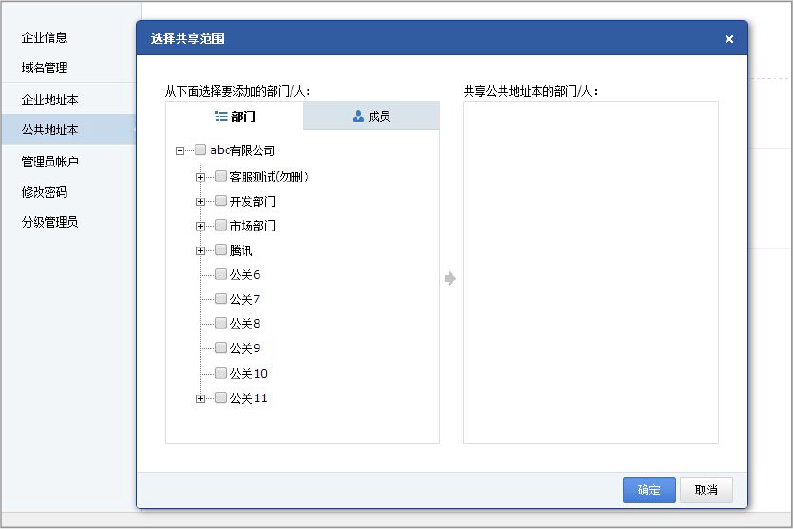Image resolution: width=794 pixels, height=529 pixels.
Task: Expand the 公关11 tree node
Action: 201,399
